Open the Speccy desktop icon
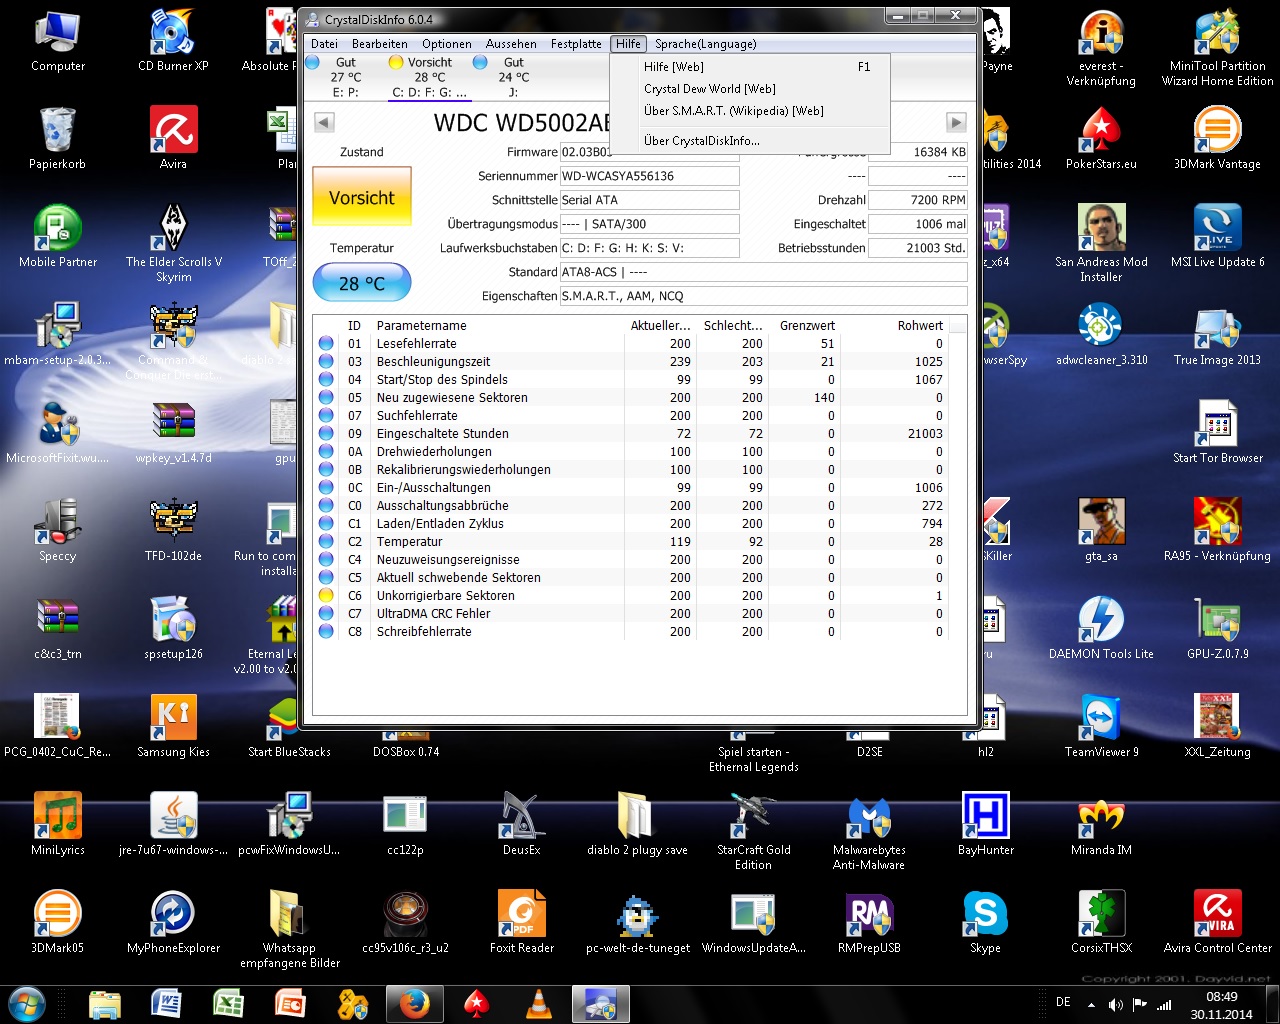 pos(57,531)
